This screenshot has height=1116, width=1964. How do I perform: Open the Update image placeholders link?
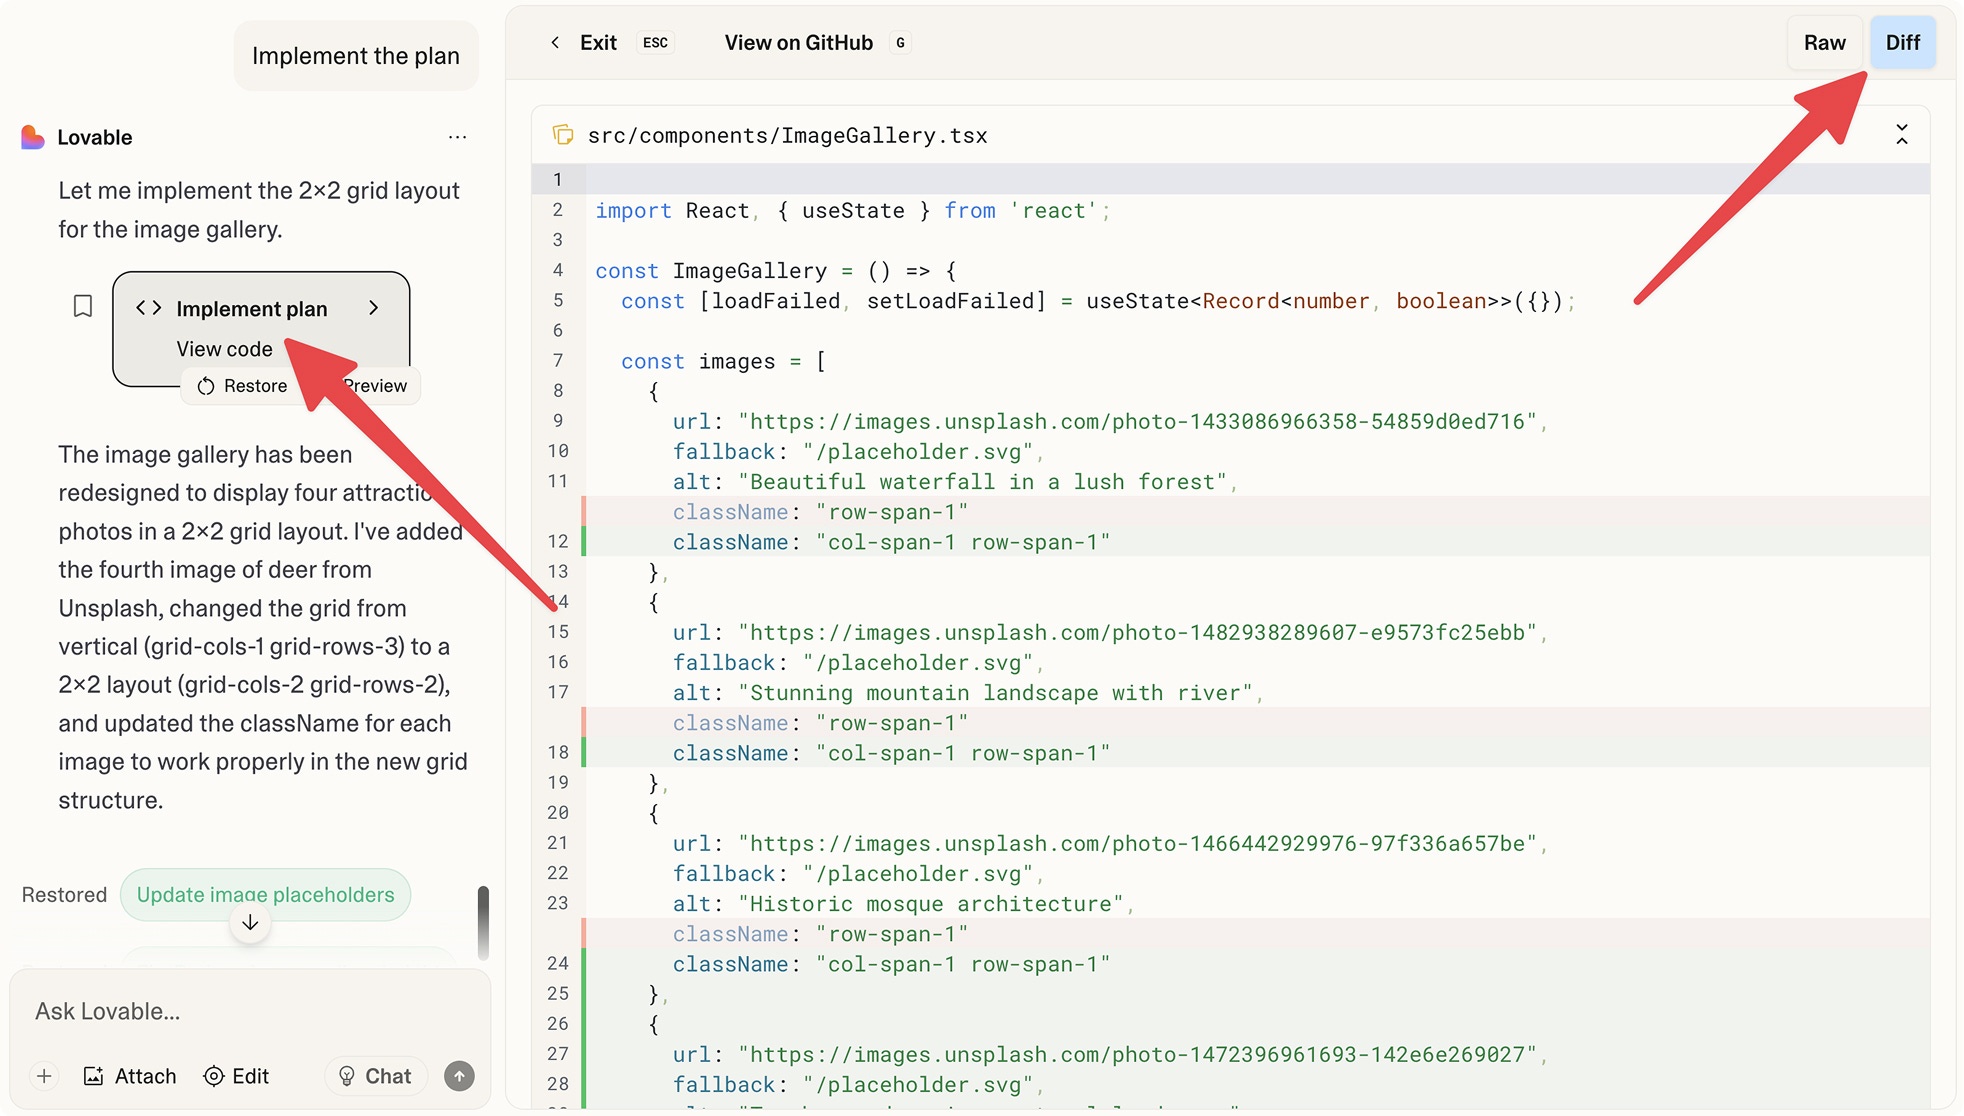265,895
